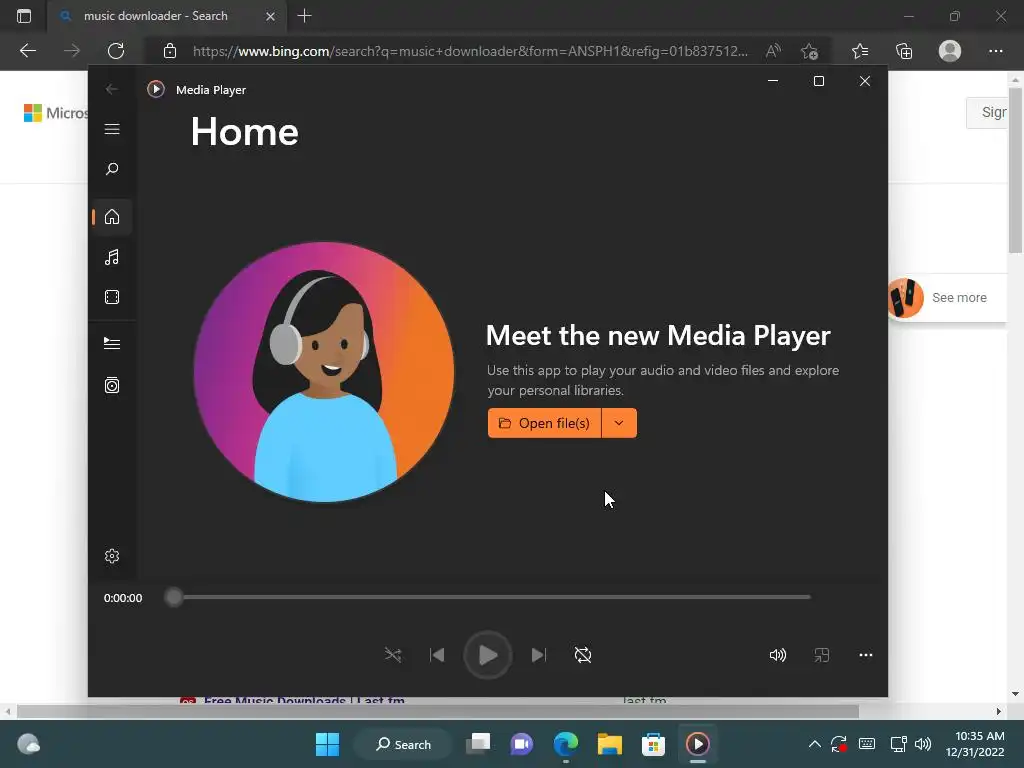Viewport: 1024px width, 768px height.
Task: Show hidden icons in system tray
Action: 814,744
